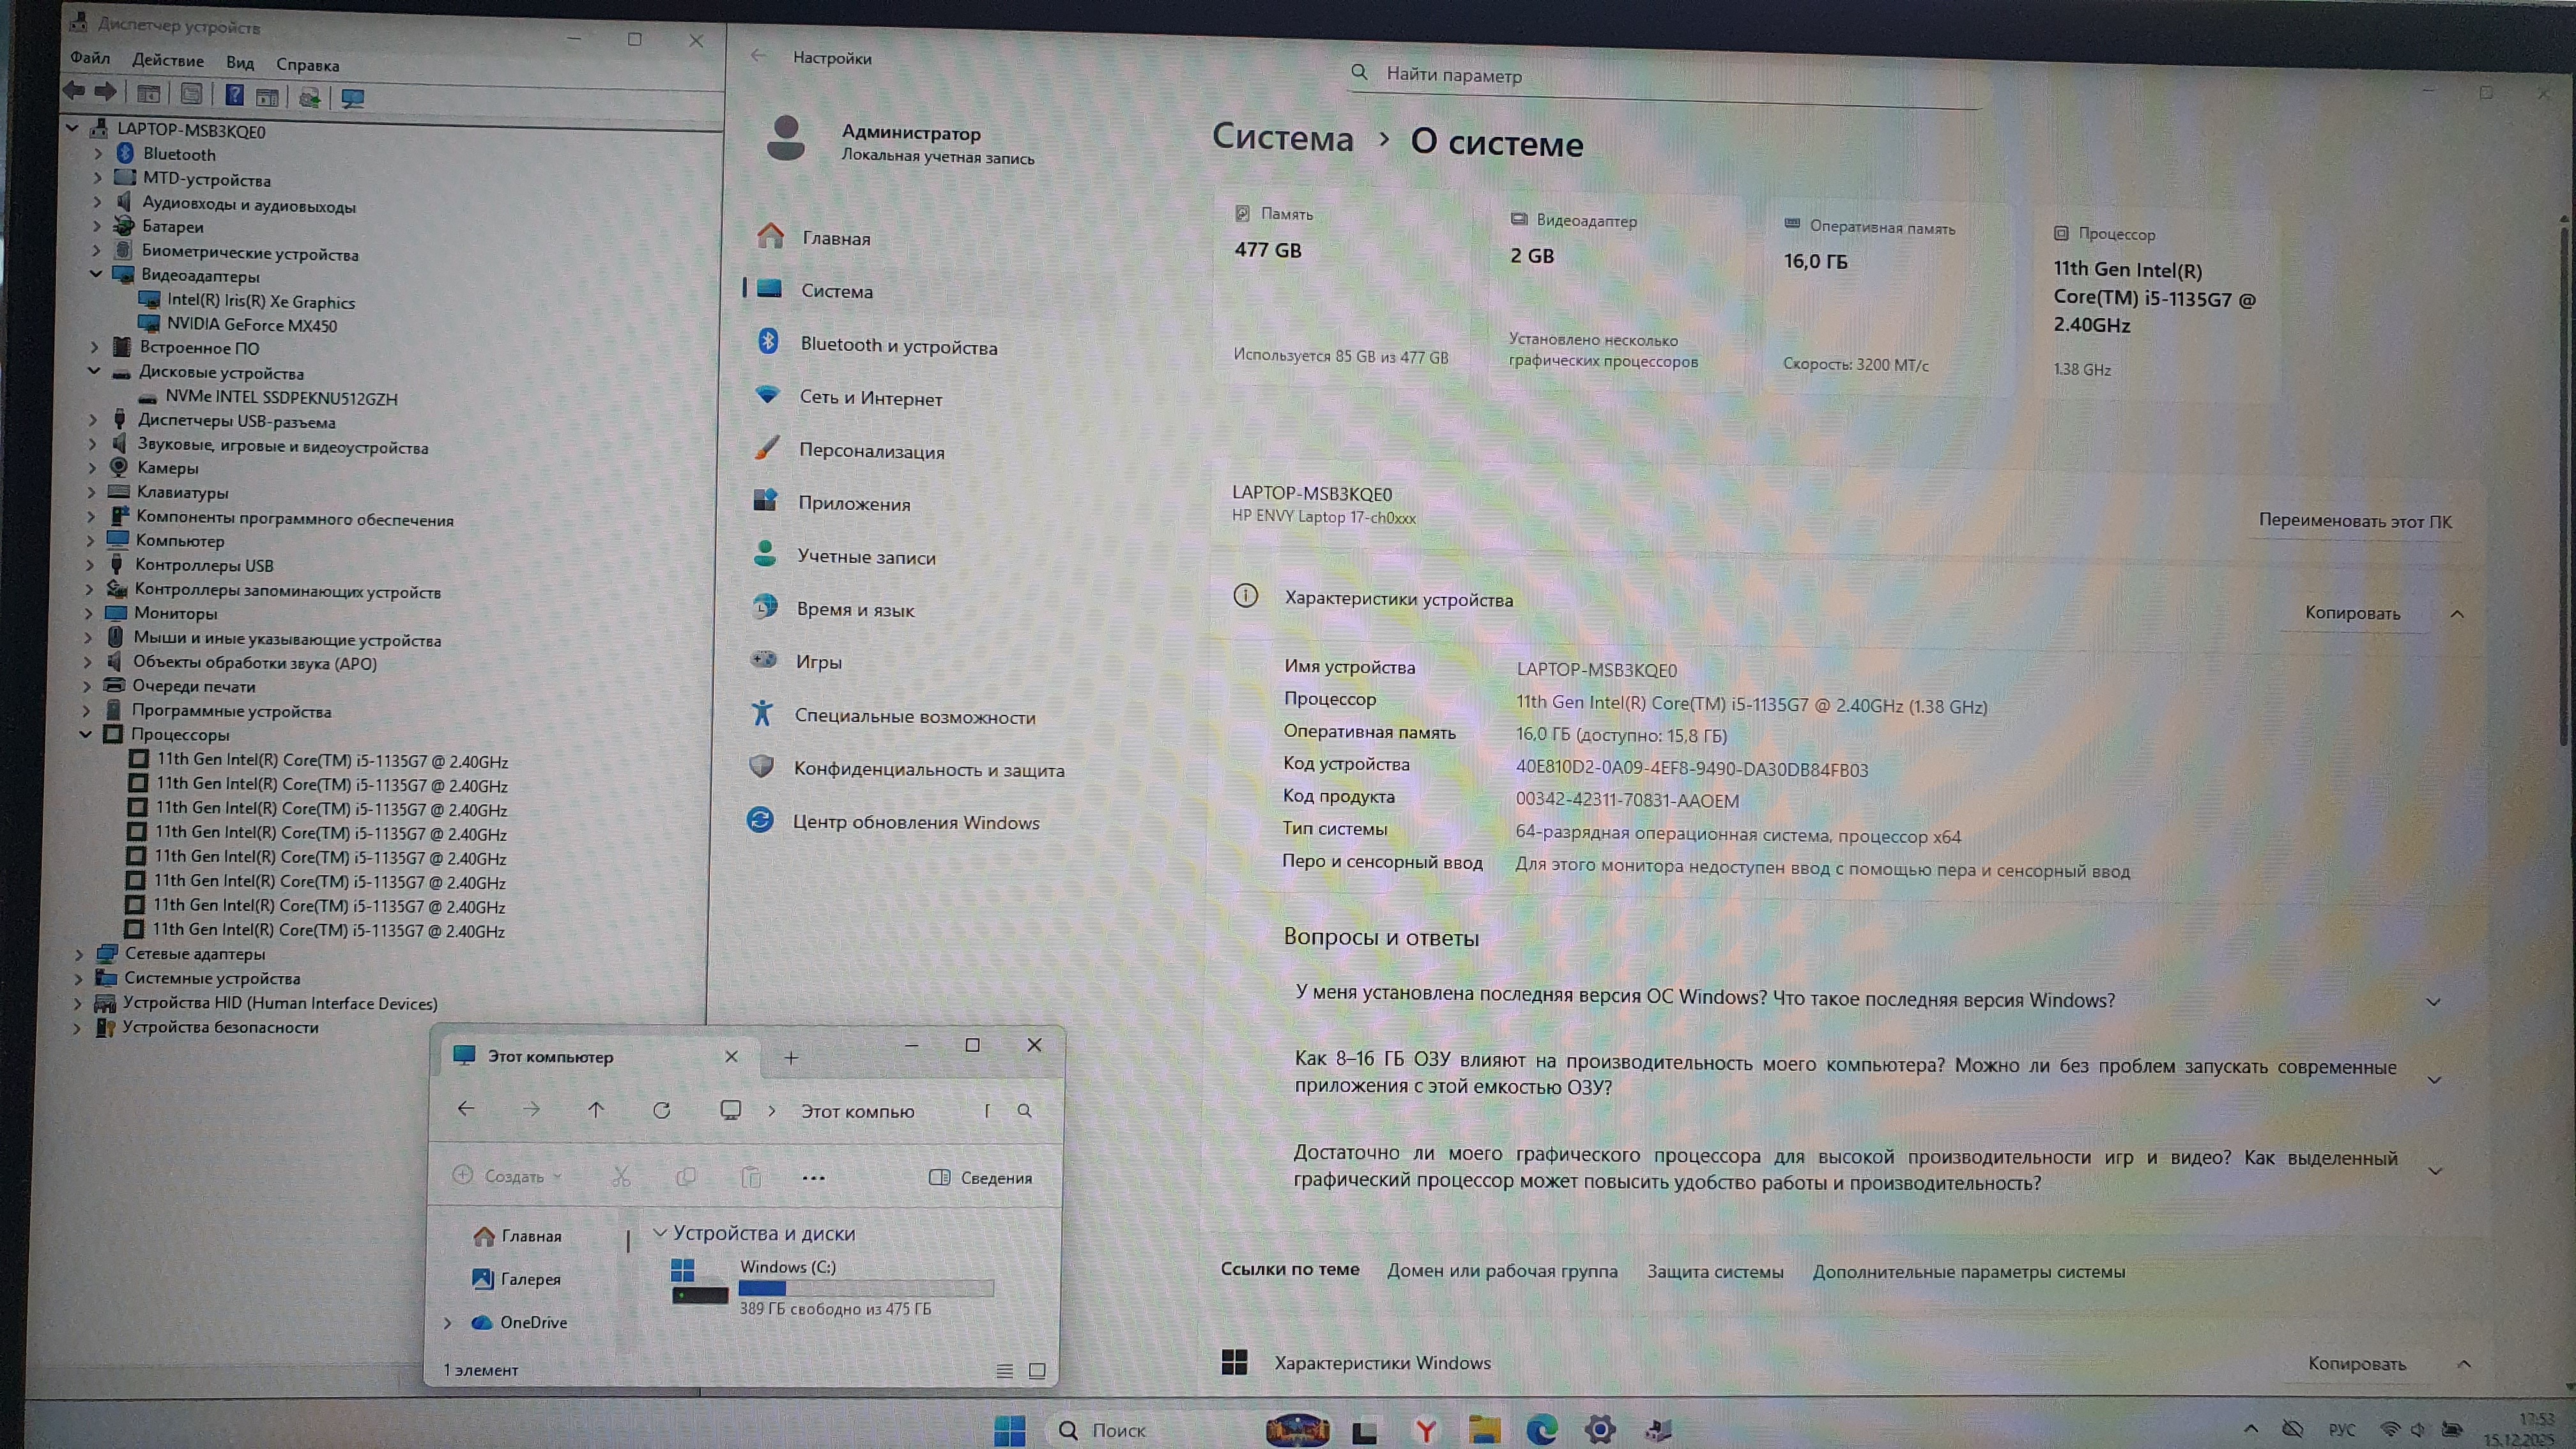
Task: Switch to the large icons view in Explorer
Action: 1037,1370
